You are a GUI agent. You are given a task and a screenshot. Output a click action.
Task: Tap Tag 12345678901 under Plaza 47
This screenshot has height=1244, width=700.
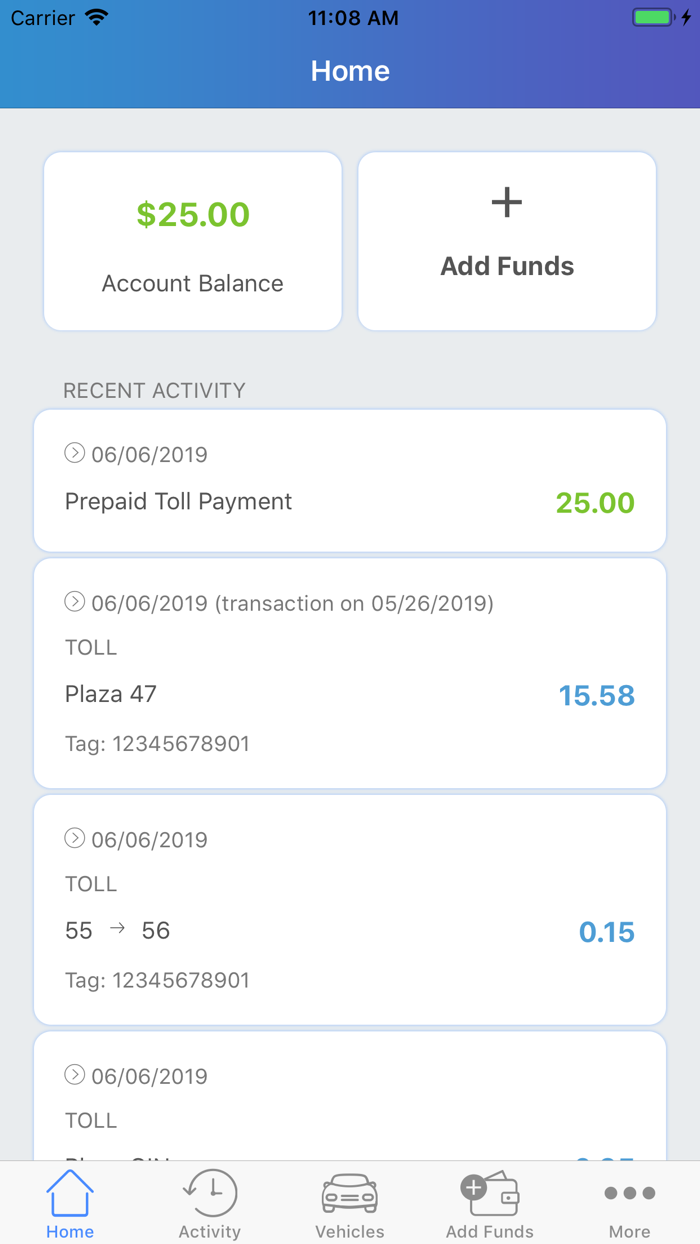tap(157, 743)
